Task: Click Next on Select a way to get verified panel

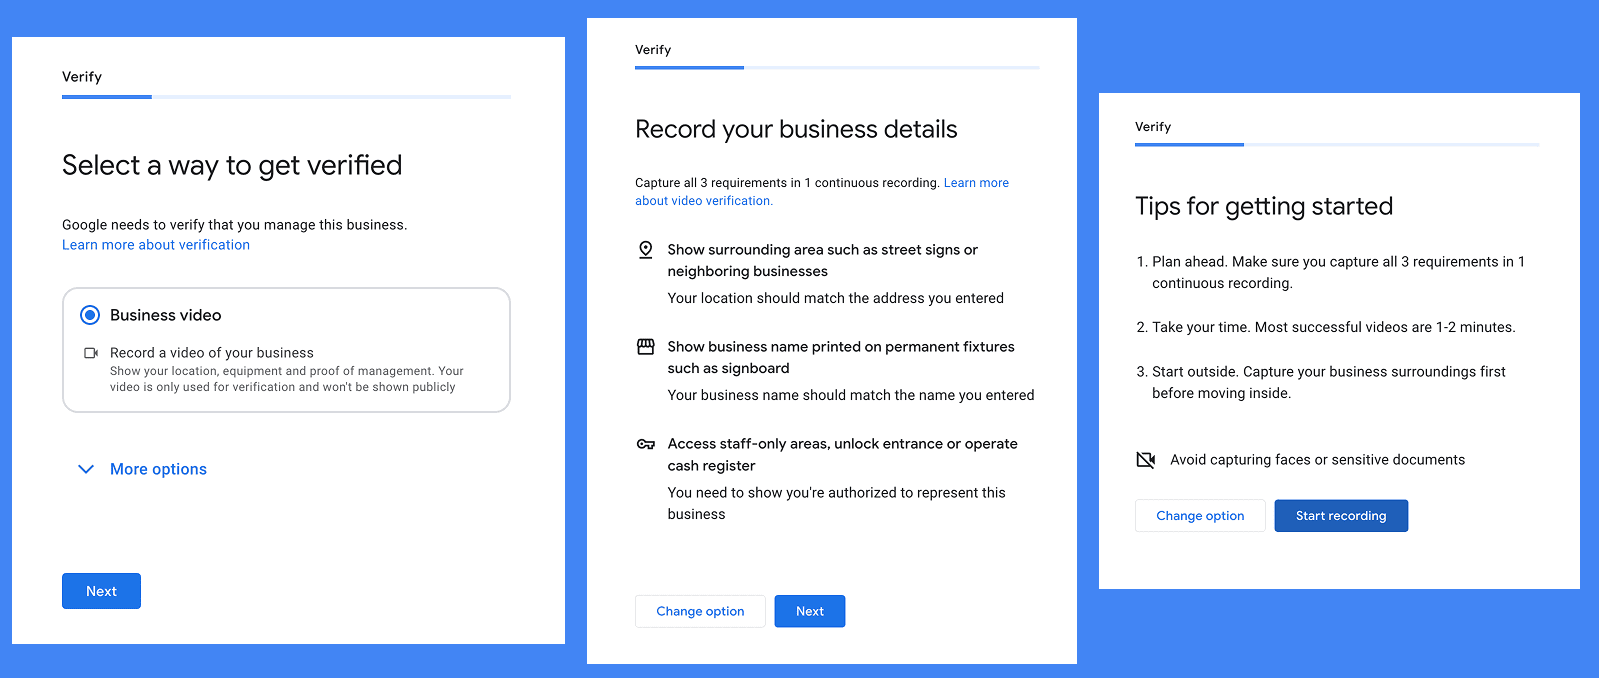Action: pyautogui.click(x=101, y=591)
